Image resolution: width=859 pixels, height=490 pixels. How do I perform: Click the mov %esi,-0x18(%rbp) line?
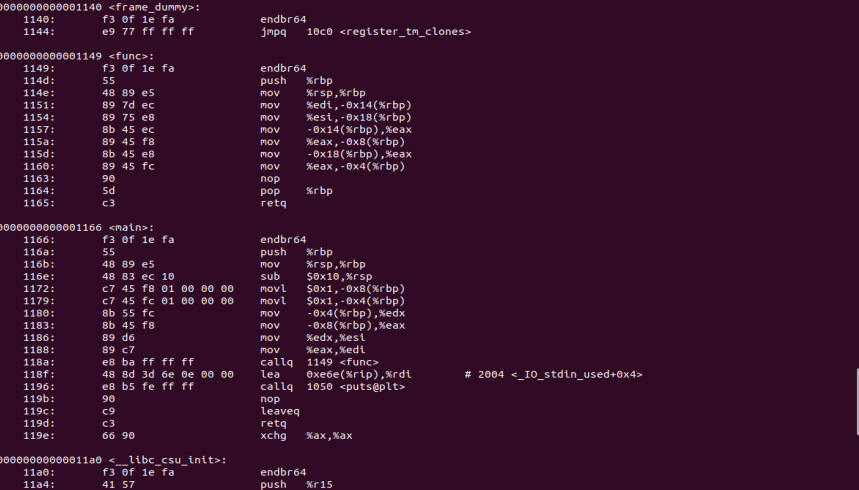click(x=336, y=117)
